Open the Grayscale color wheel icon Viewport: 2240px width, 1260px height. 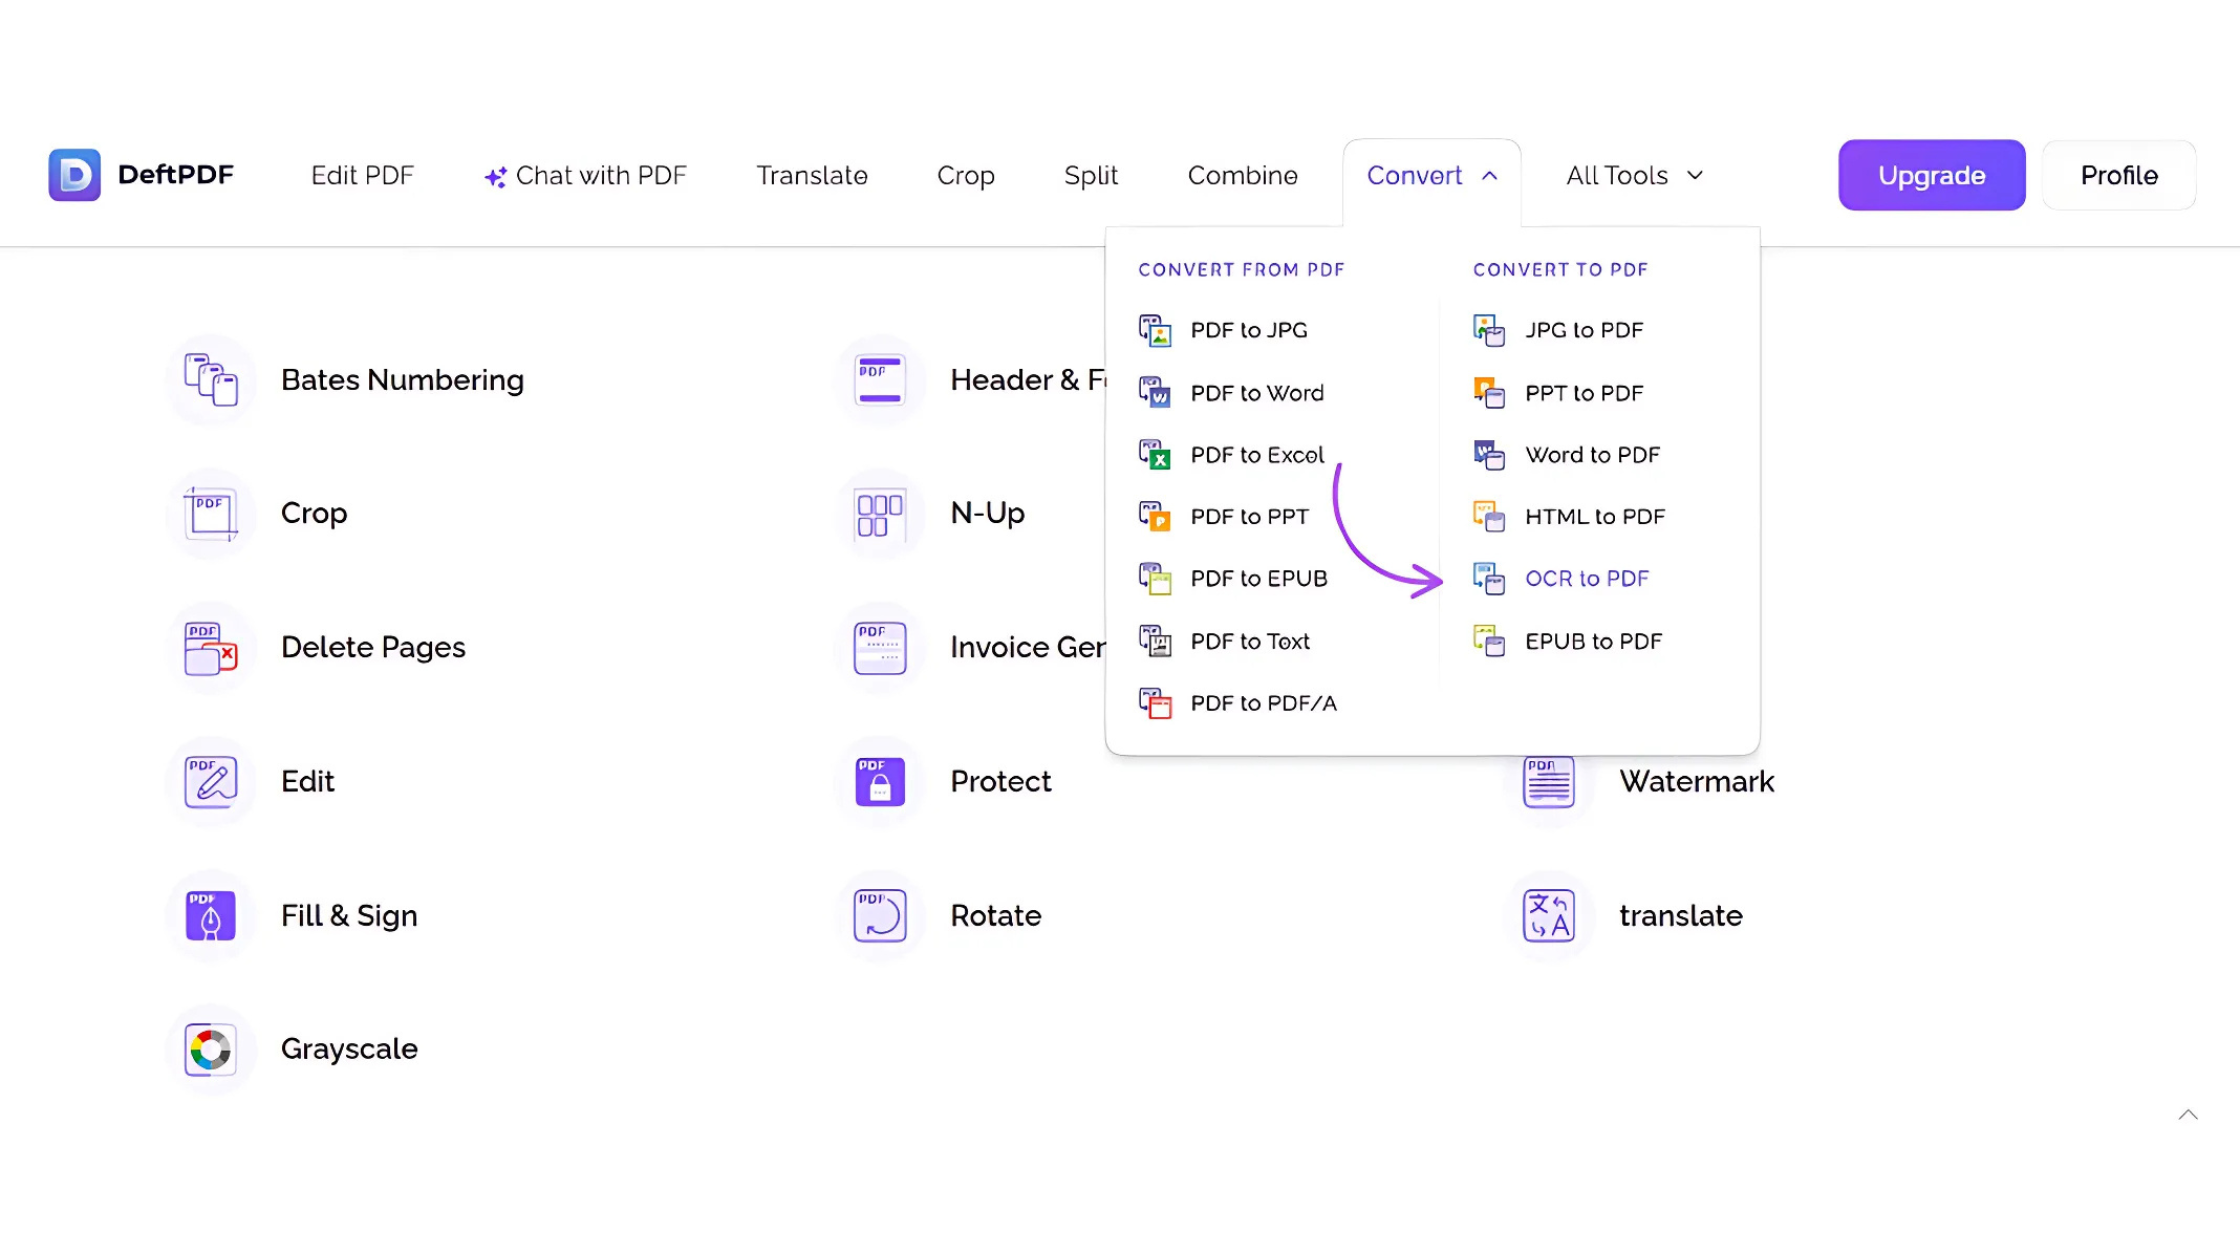pos(211,1050)
